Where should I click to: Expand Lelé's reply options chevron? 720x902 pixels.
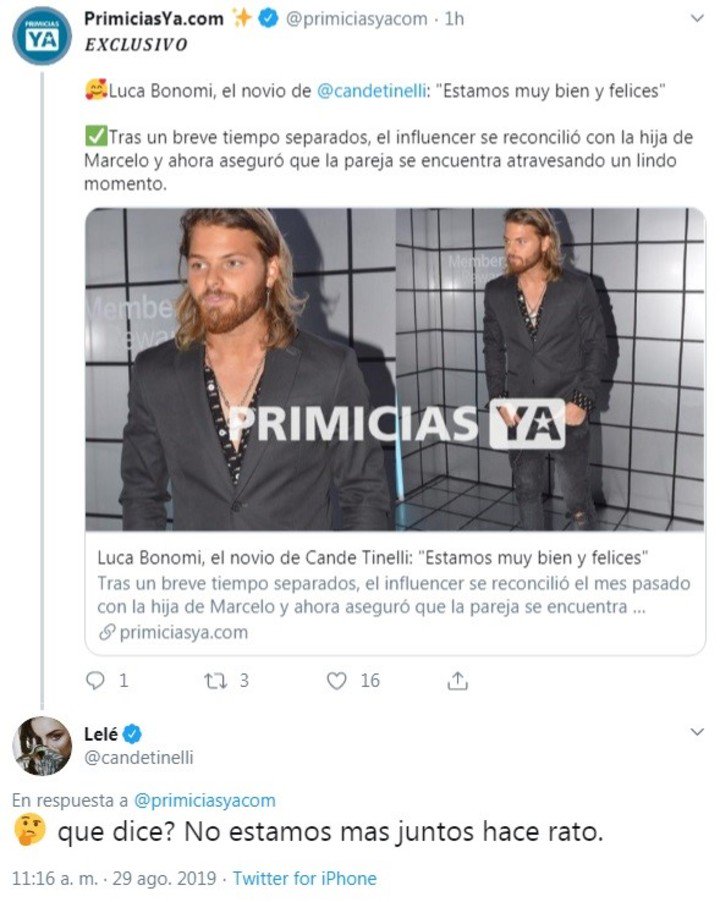(x=697, y=733)
